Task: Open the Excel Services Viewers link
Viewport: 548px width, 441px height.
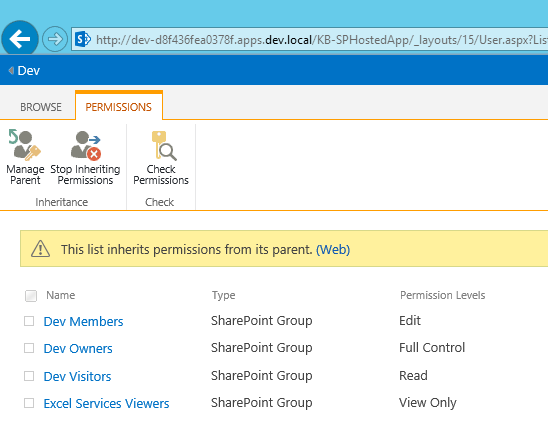Action: (x=106, y=404)
